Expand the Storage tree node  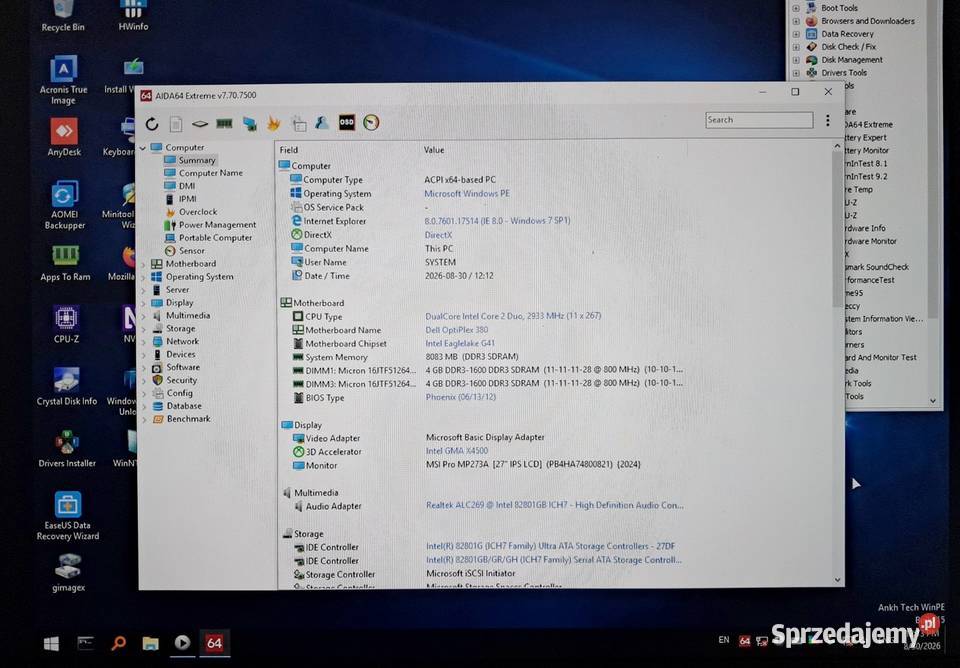[143, 329]
